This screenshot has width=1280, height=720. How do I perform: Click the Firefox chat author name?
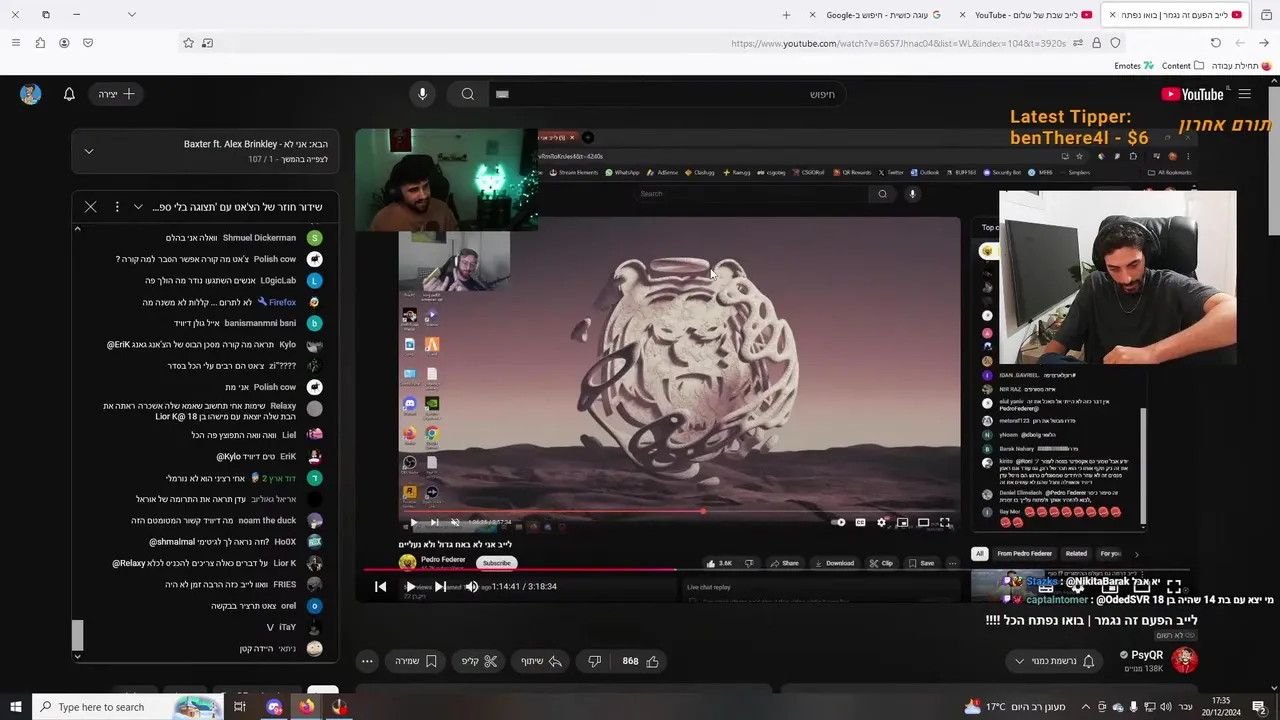pos(282,302)
